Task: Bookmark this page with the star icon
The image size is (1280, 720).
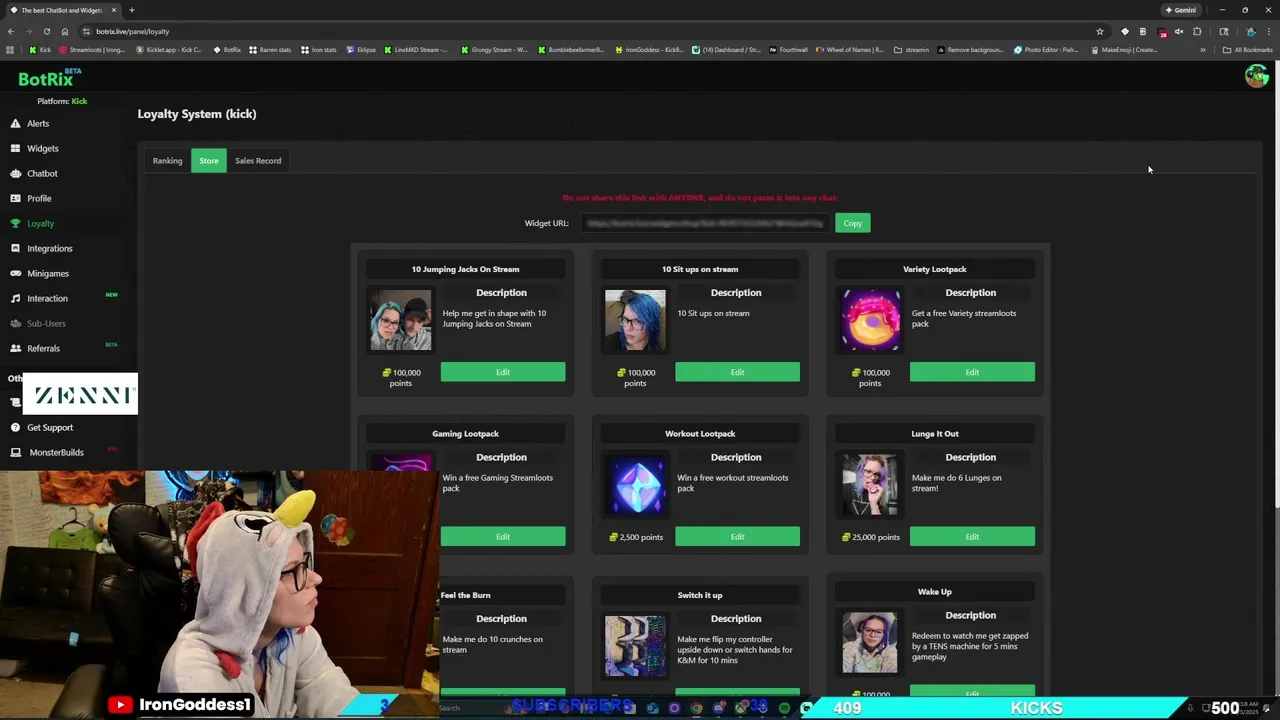Action: [1100, 31]
